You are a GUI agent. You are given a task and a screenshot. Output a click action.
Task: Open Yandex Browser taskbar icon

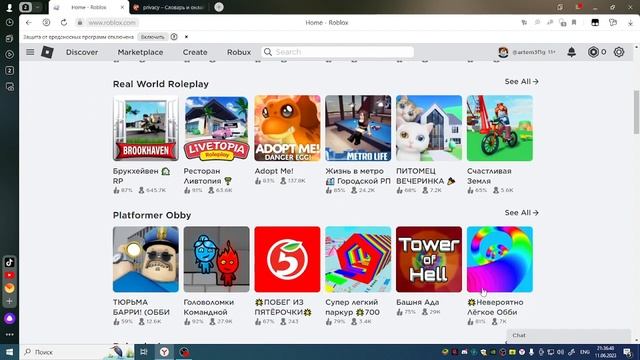[164, 352]
